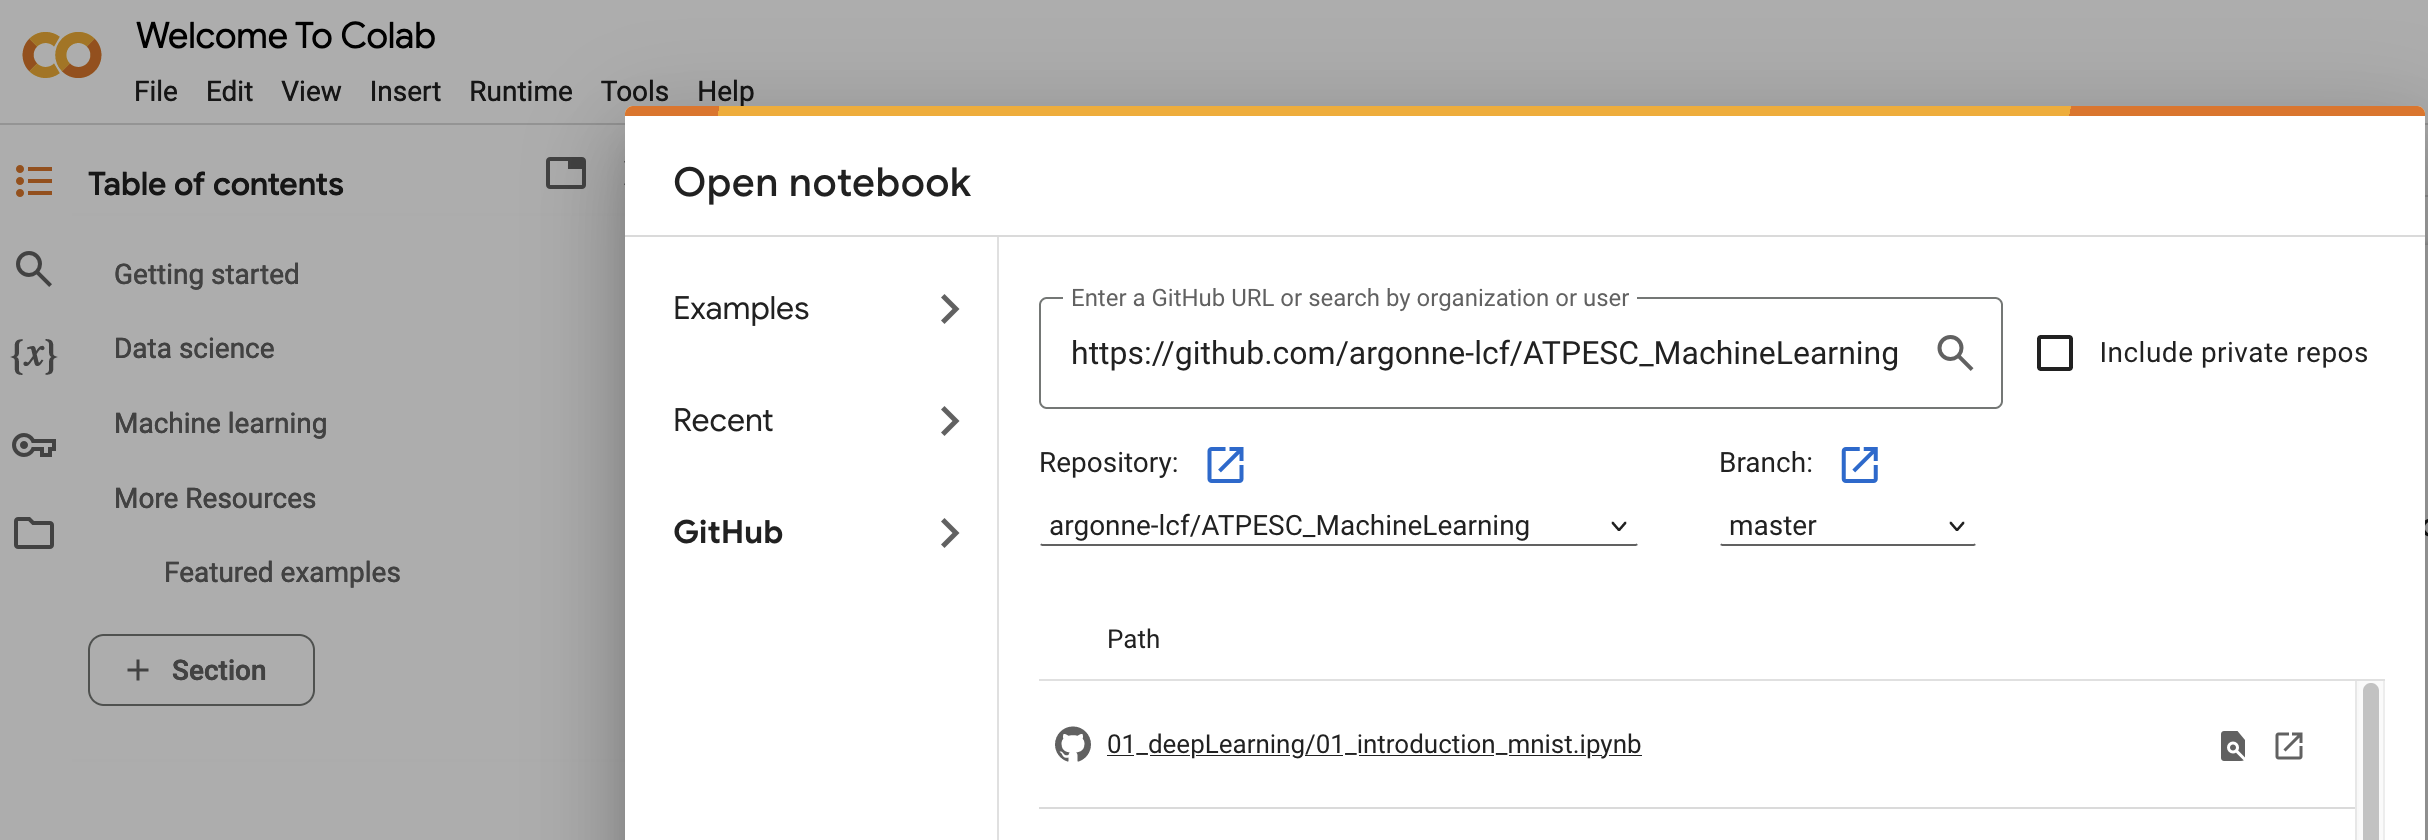Open the View menu

click(x=311, y=91)
